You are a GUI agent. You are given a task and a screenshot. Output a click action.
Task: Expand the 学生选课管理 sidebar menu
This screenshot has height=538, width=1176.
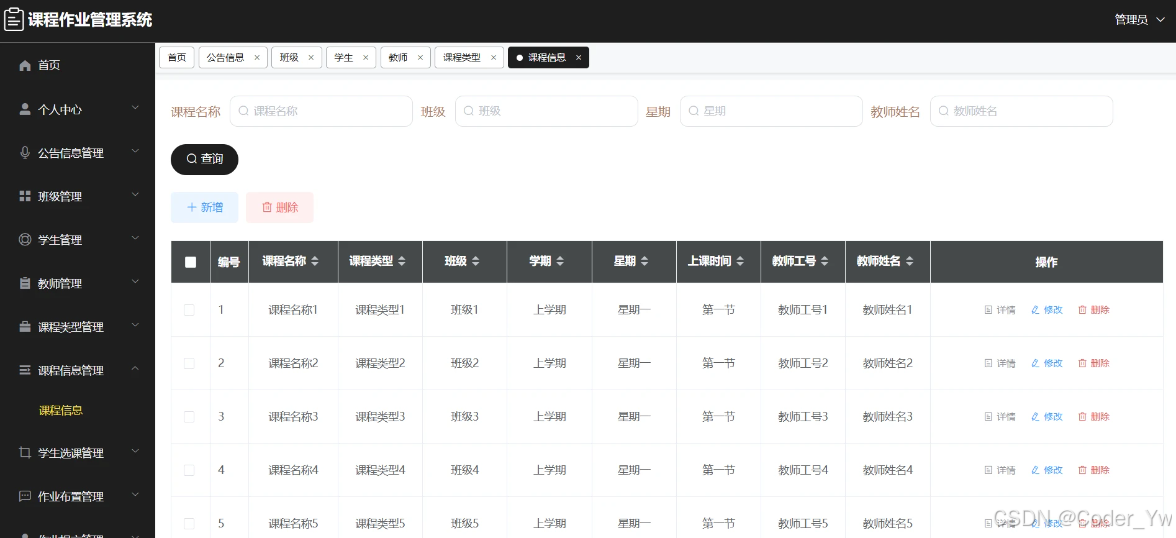(x=135, y=451)
